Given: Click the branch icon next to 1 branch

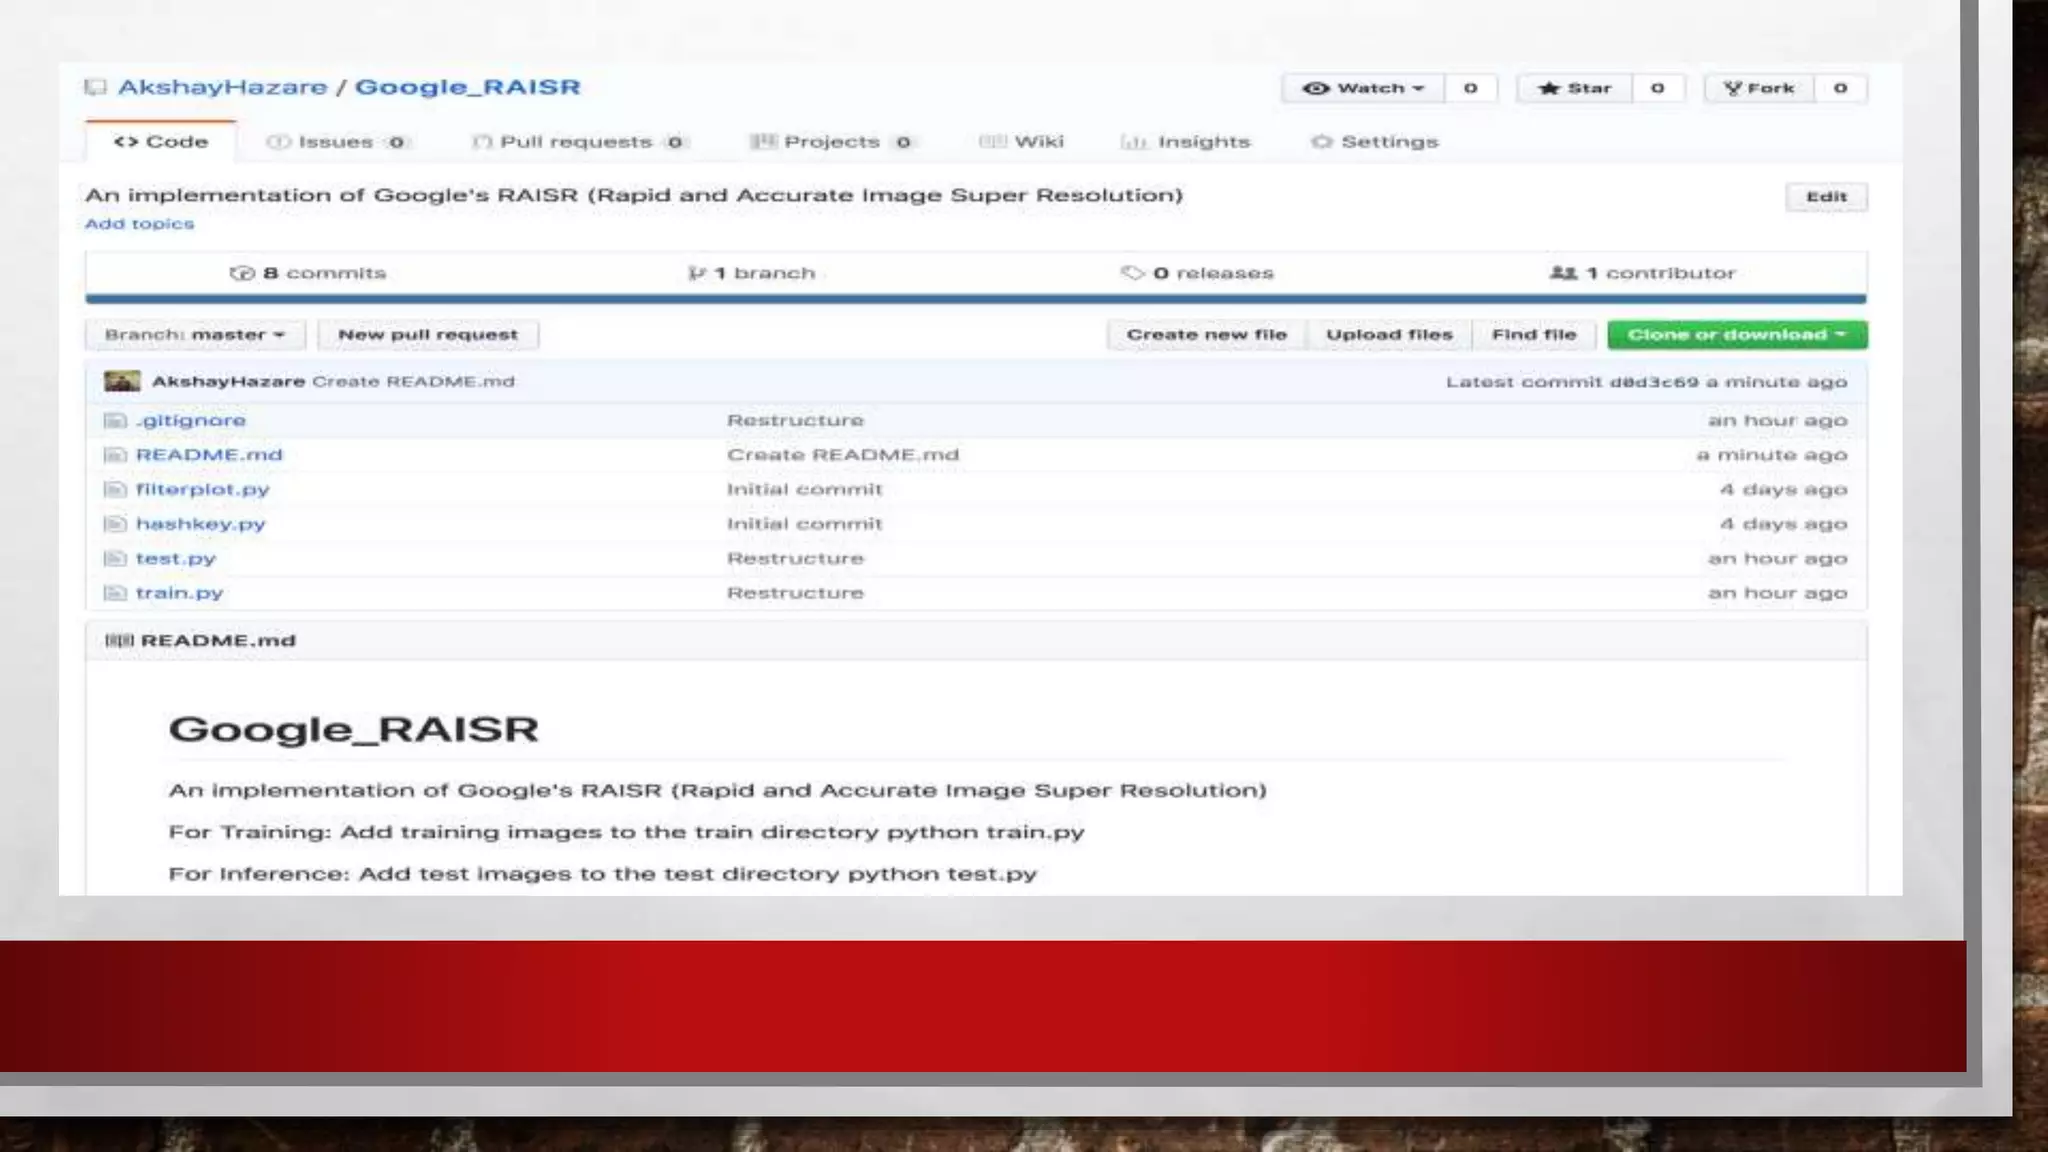Looking at the screenshot, I should 697,273.
